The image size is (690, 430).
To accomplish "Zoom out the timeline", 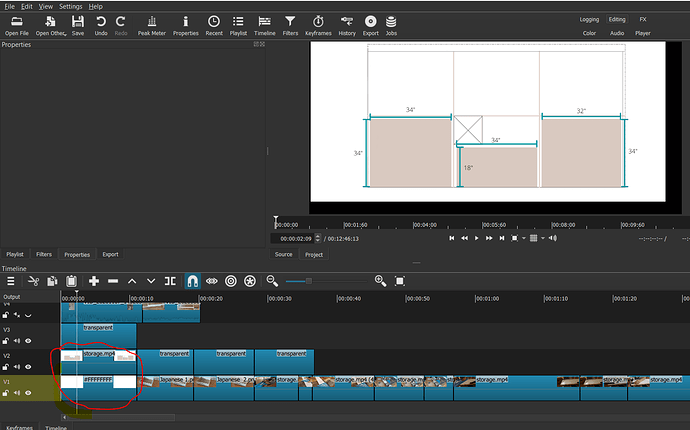I will point(272,281).
